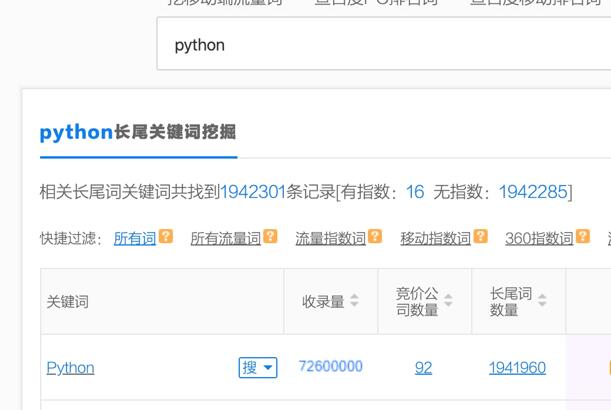
Task: Open the Python keyword link
Action: coord(70,367)
